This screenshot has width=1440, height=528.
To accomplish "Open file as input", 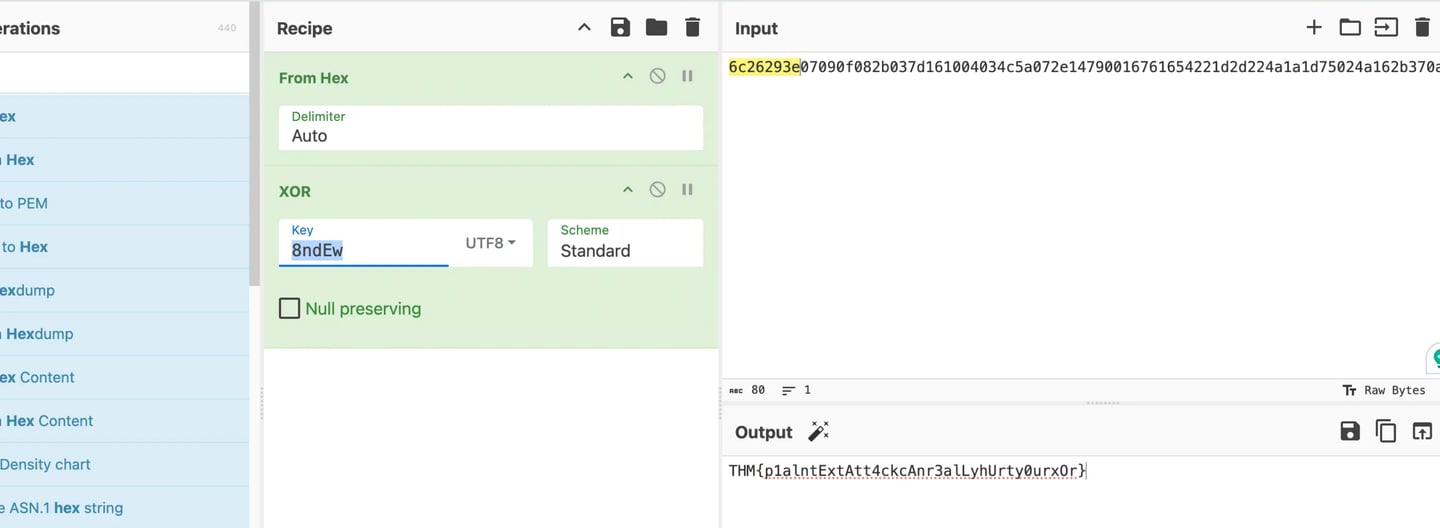I will 1386,28.
